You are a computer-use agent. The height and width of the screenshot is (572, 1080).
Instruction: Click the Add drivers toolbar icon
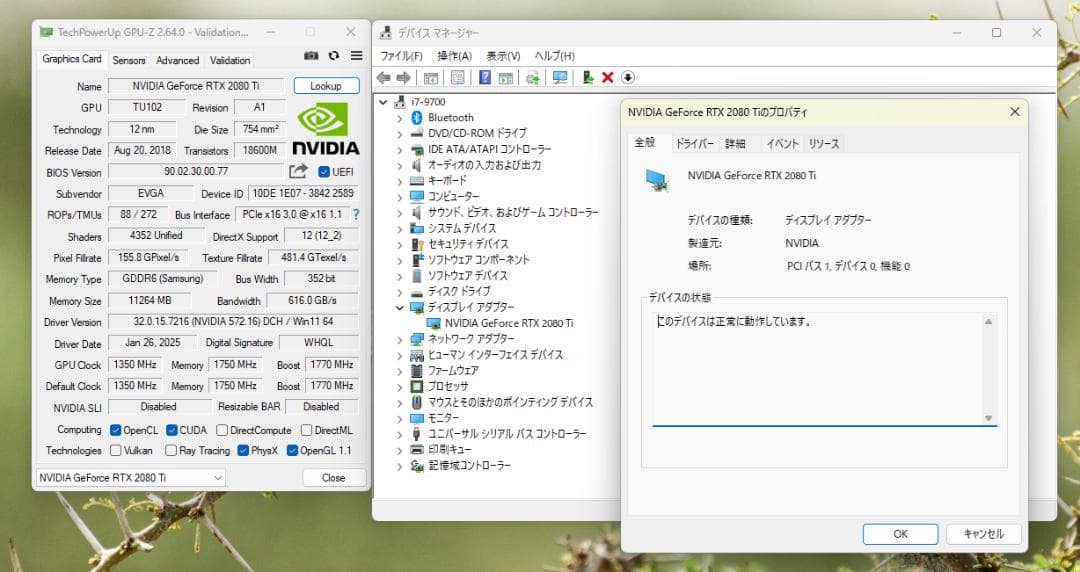point(588,78)
